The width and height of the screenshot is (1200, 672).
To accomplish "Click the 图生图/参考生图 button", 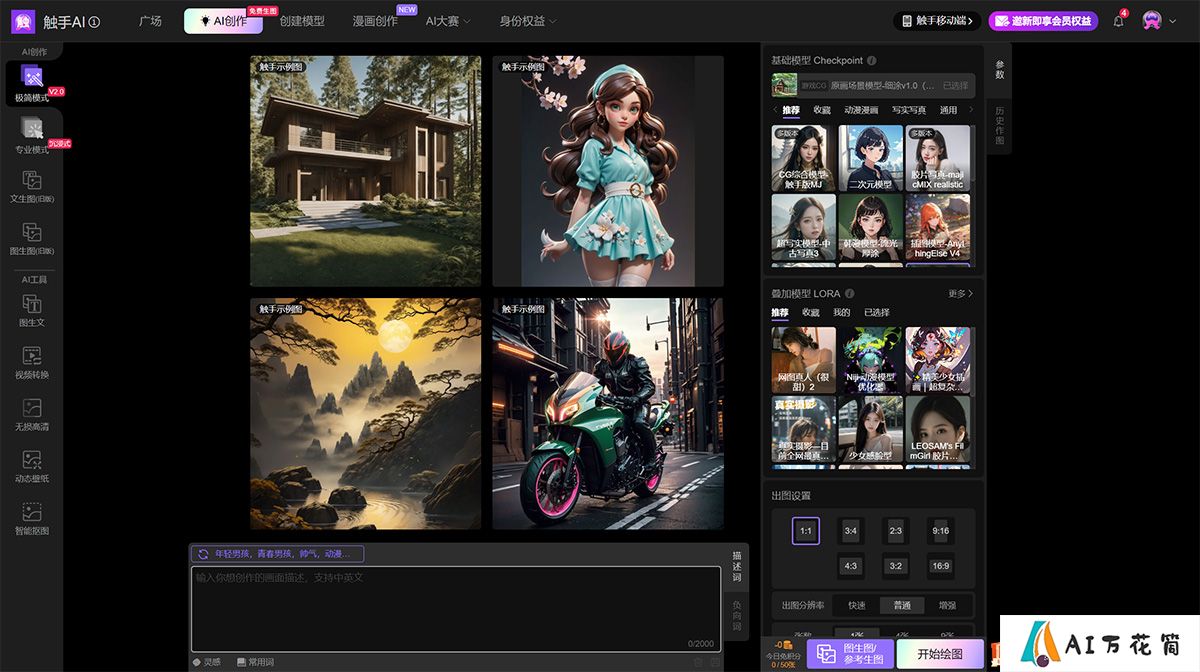I will pyautogui.click(x=851, y=654).
